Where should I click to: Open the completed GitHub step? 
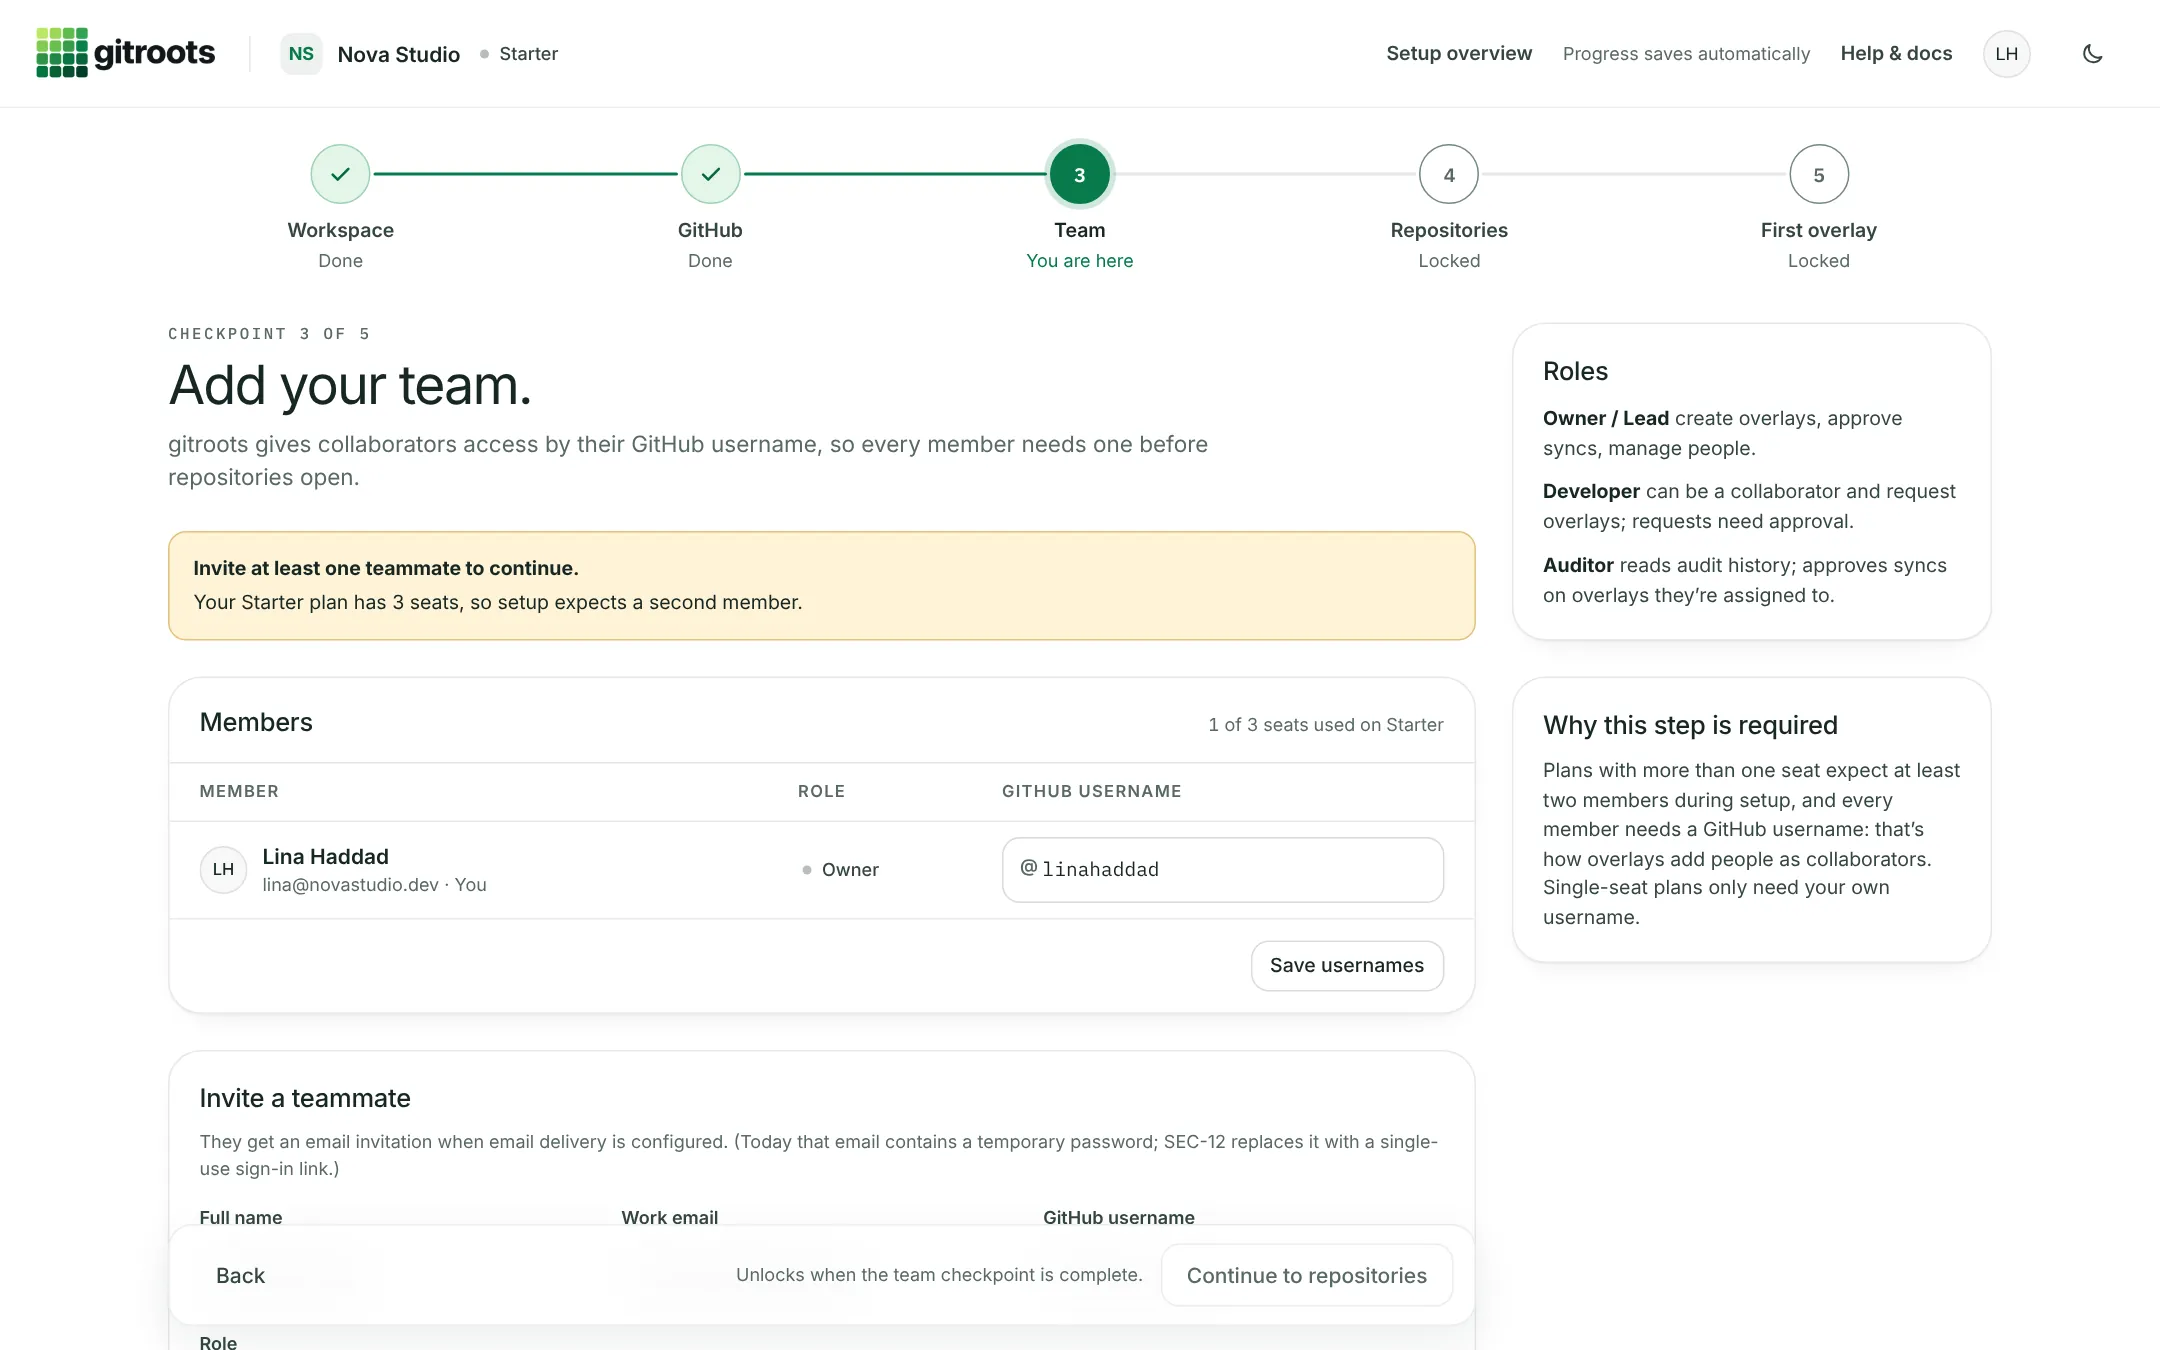click(710, 174)
